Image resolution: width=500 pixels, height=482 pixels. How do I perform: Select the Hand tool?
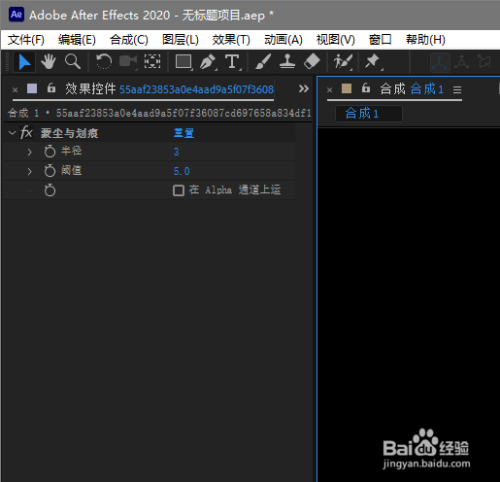click(48, 62)
